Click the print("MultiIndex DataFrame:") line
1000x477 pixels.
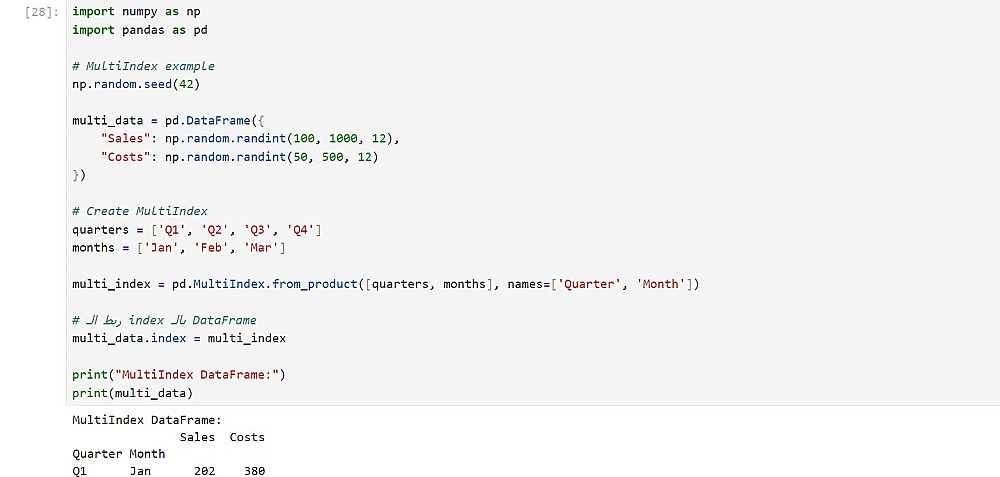tap(178, 375)
